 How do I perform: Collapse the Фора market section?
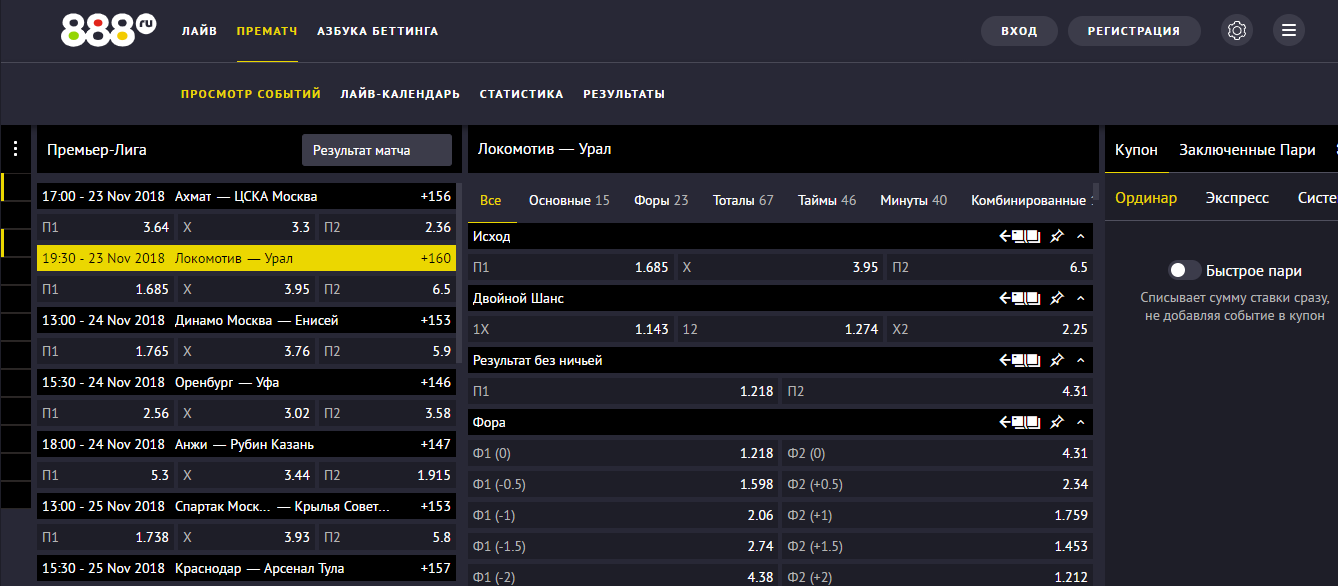1080,423
